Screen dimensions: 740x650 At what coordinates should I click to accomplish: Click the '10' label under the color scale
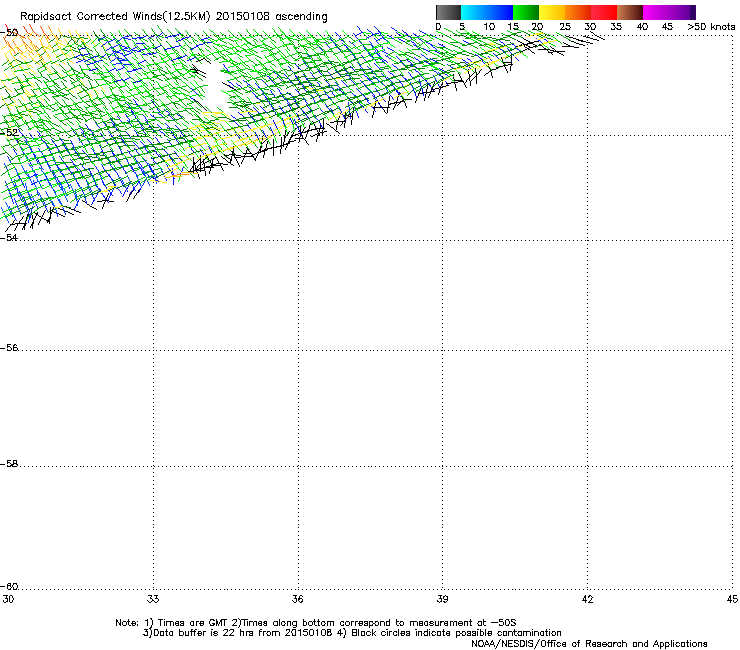click(x=489, y=27)
